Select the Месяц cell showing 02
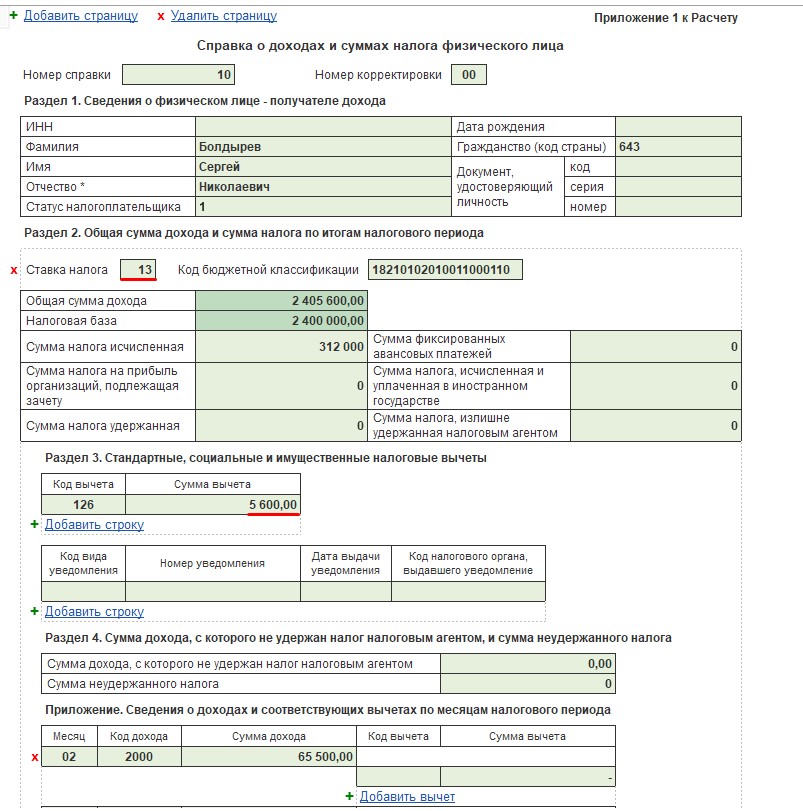 pos(69,757)
